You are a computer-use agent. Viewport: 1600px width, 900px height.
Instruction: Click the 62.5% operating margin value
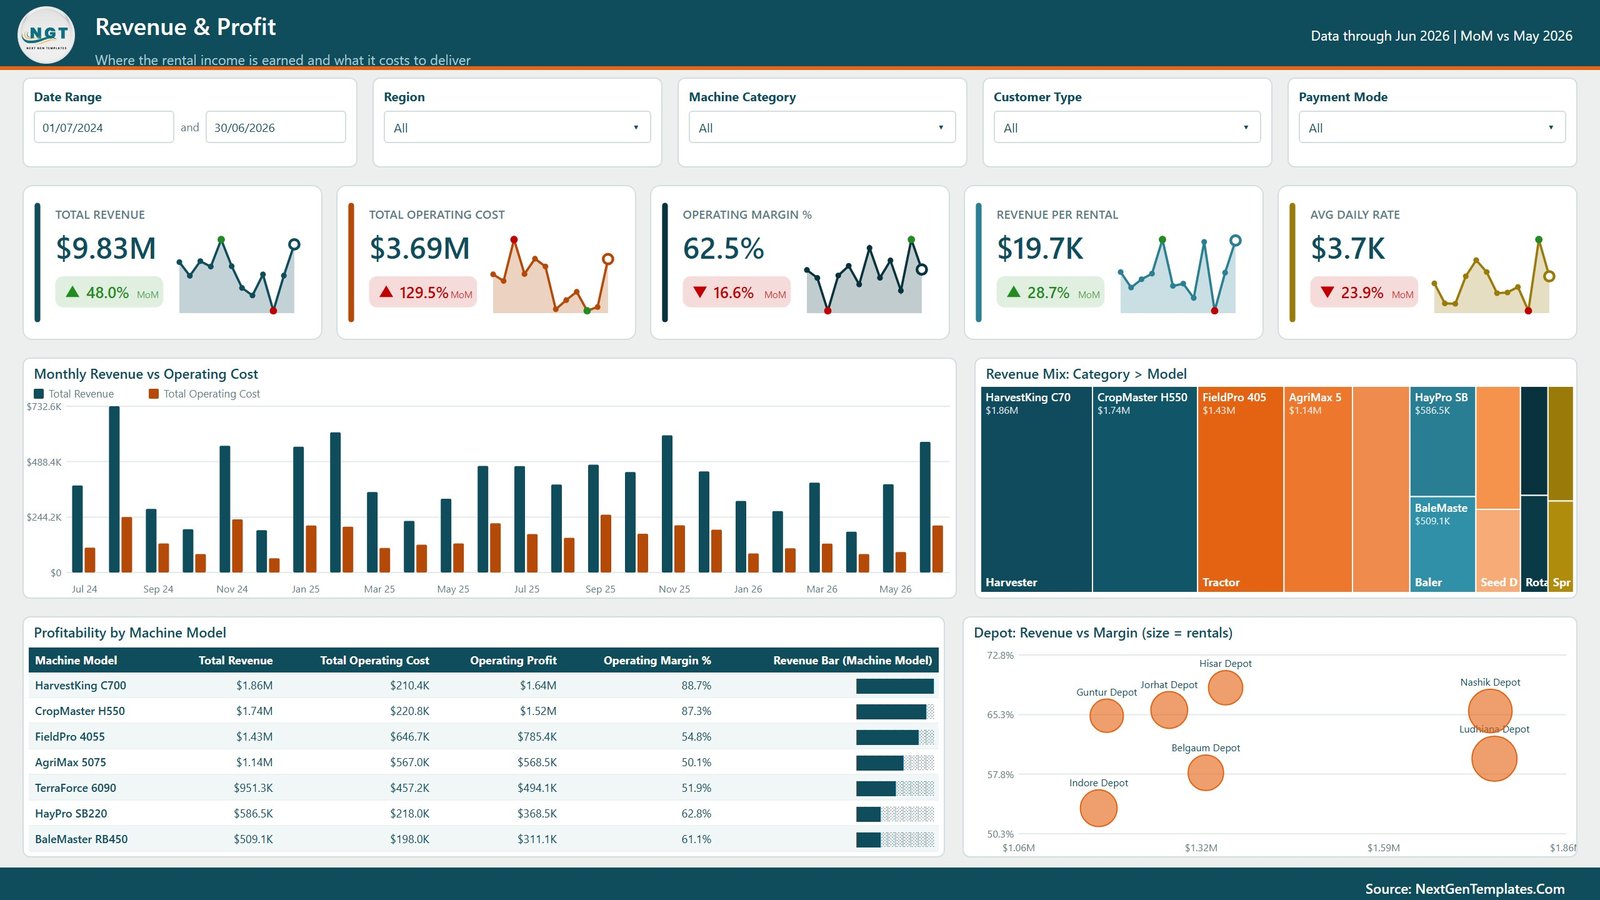(723, 248)
